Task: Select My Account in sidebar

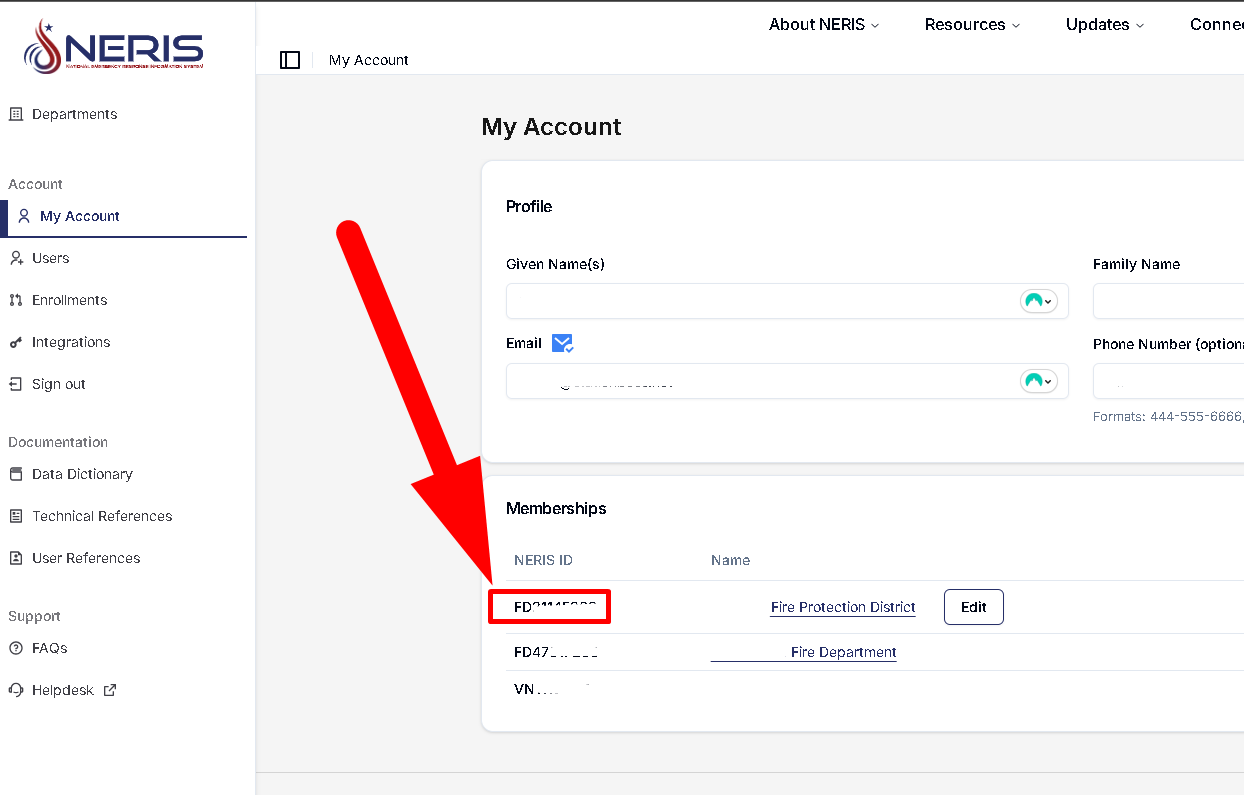Action: click(x=79, y=216)
